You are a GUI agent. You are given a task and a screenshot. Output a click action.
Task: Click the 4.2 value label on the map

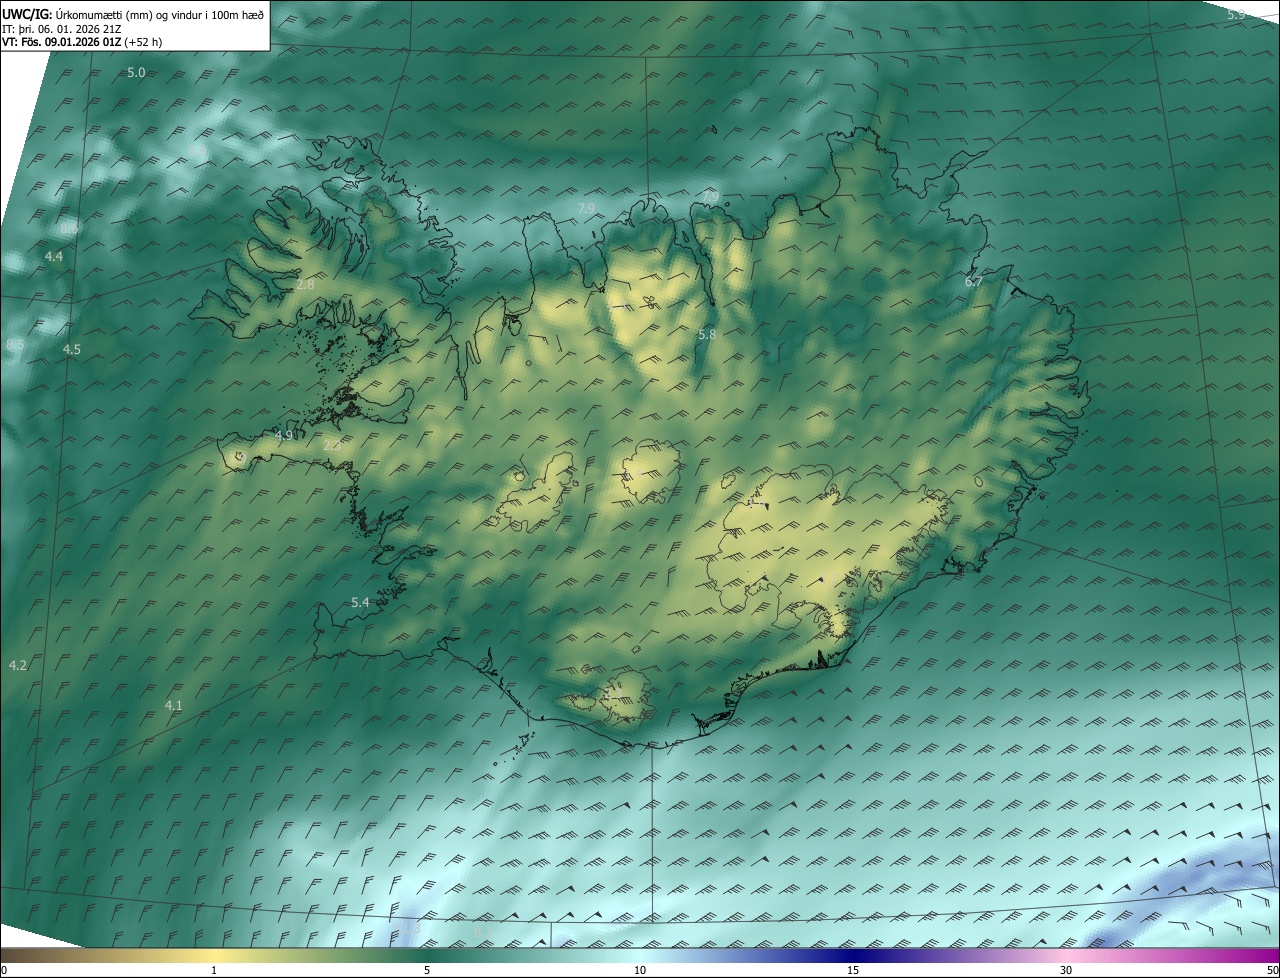pos(18,665)
